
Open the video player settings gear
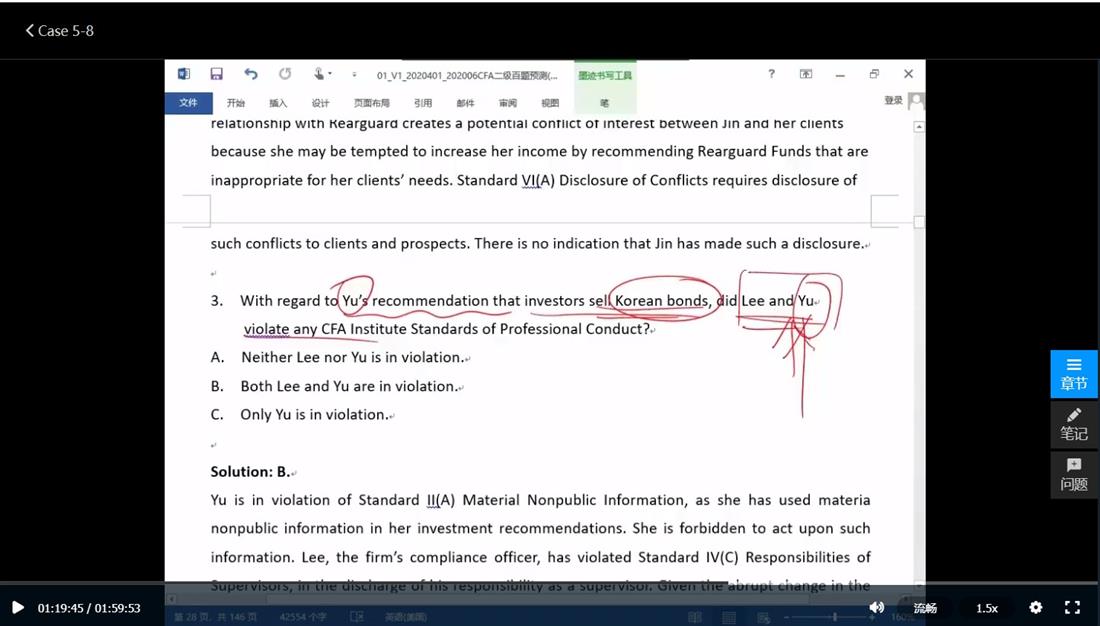(1035, 608)
